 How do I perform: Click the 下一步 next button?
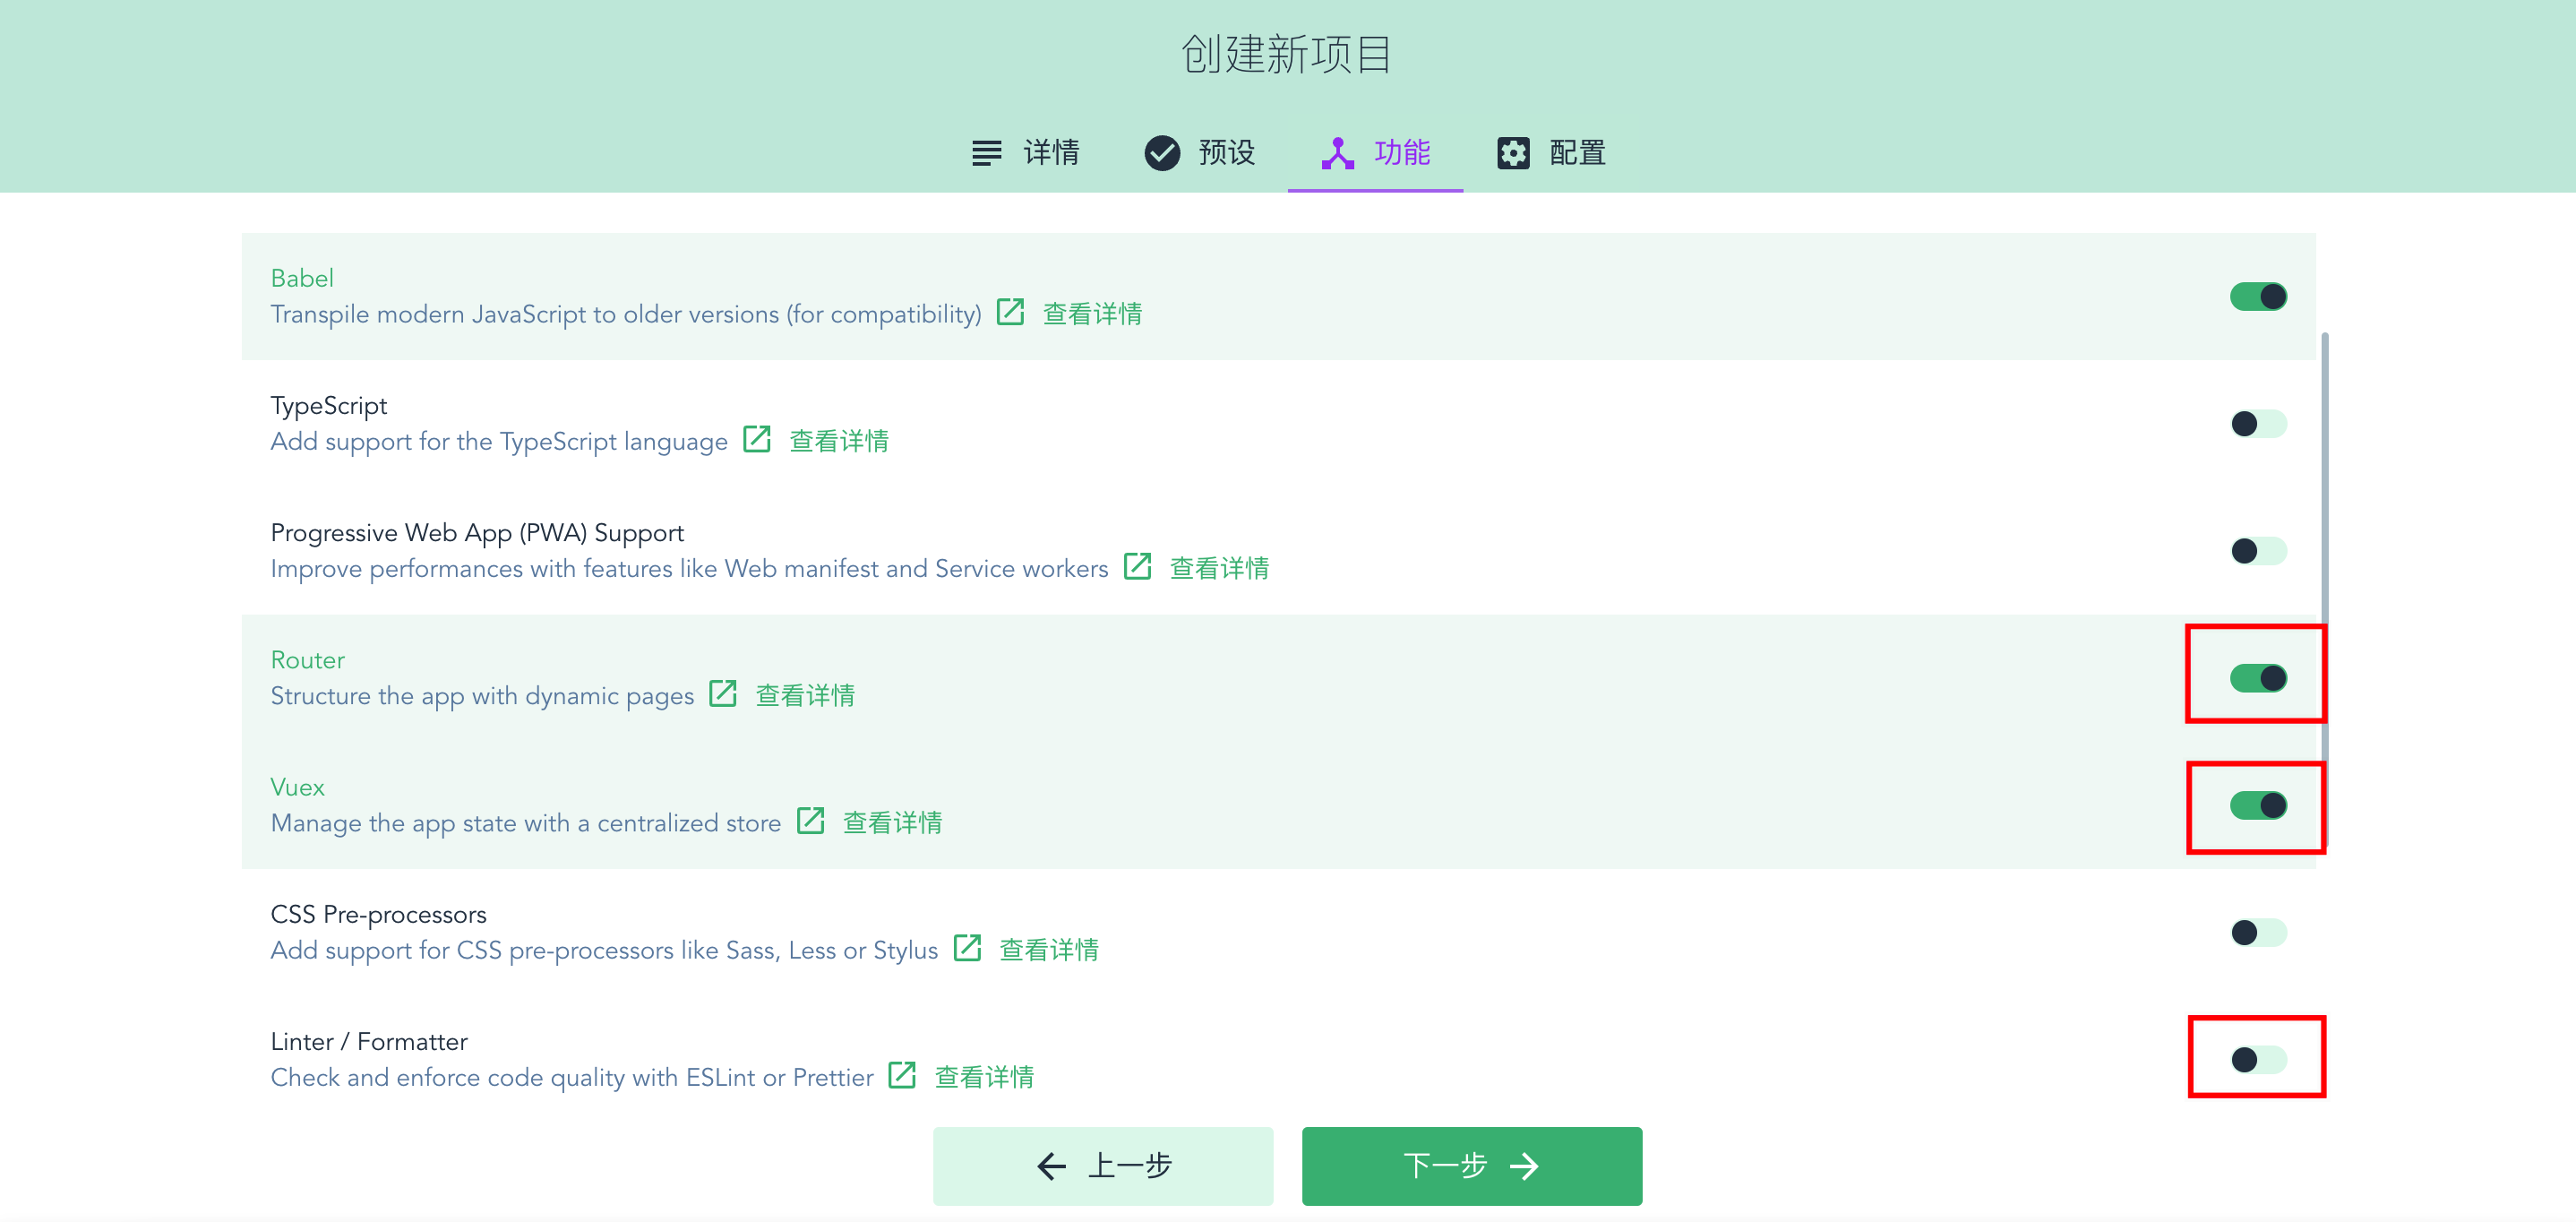pos(1471,1165)
